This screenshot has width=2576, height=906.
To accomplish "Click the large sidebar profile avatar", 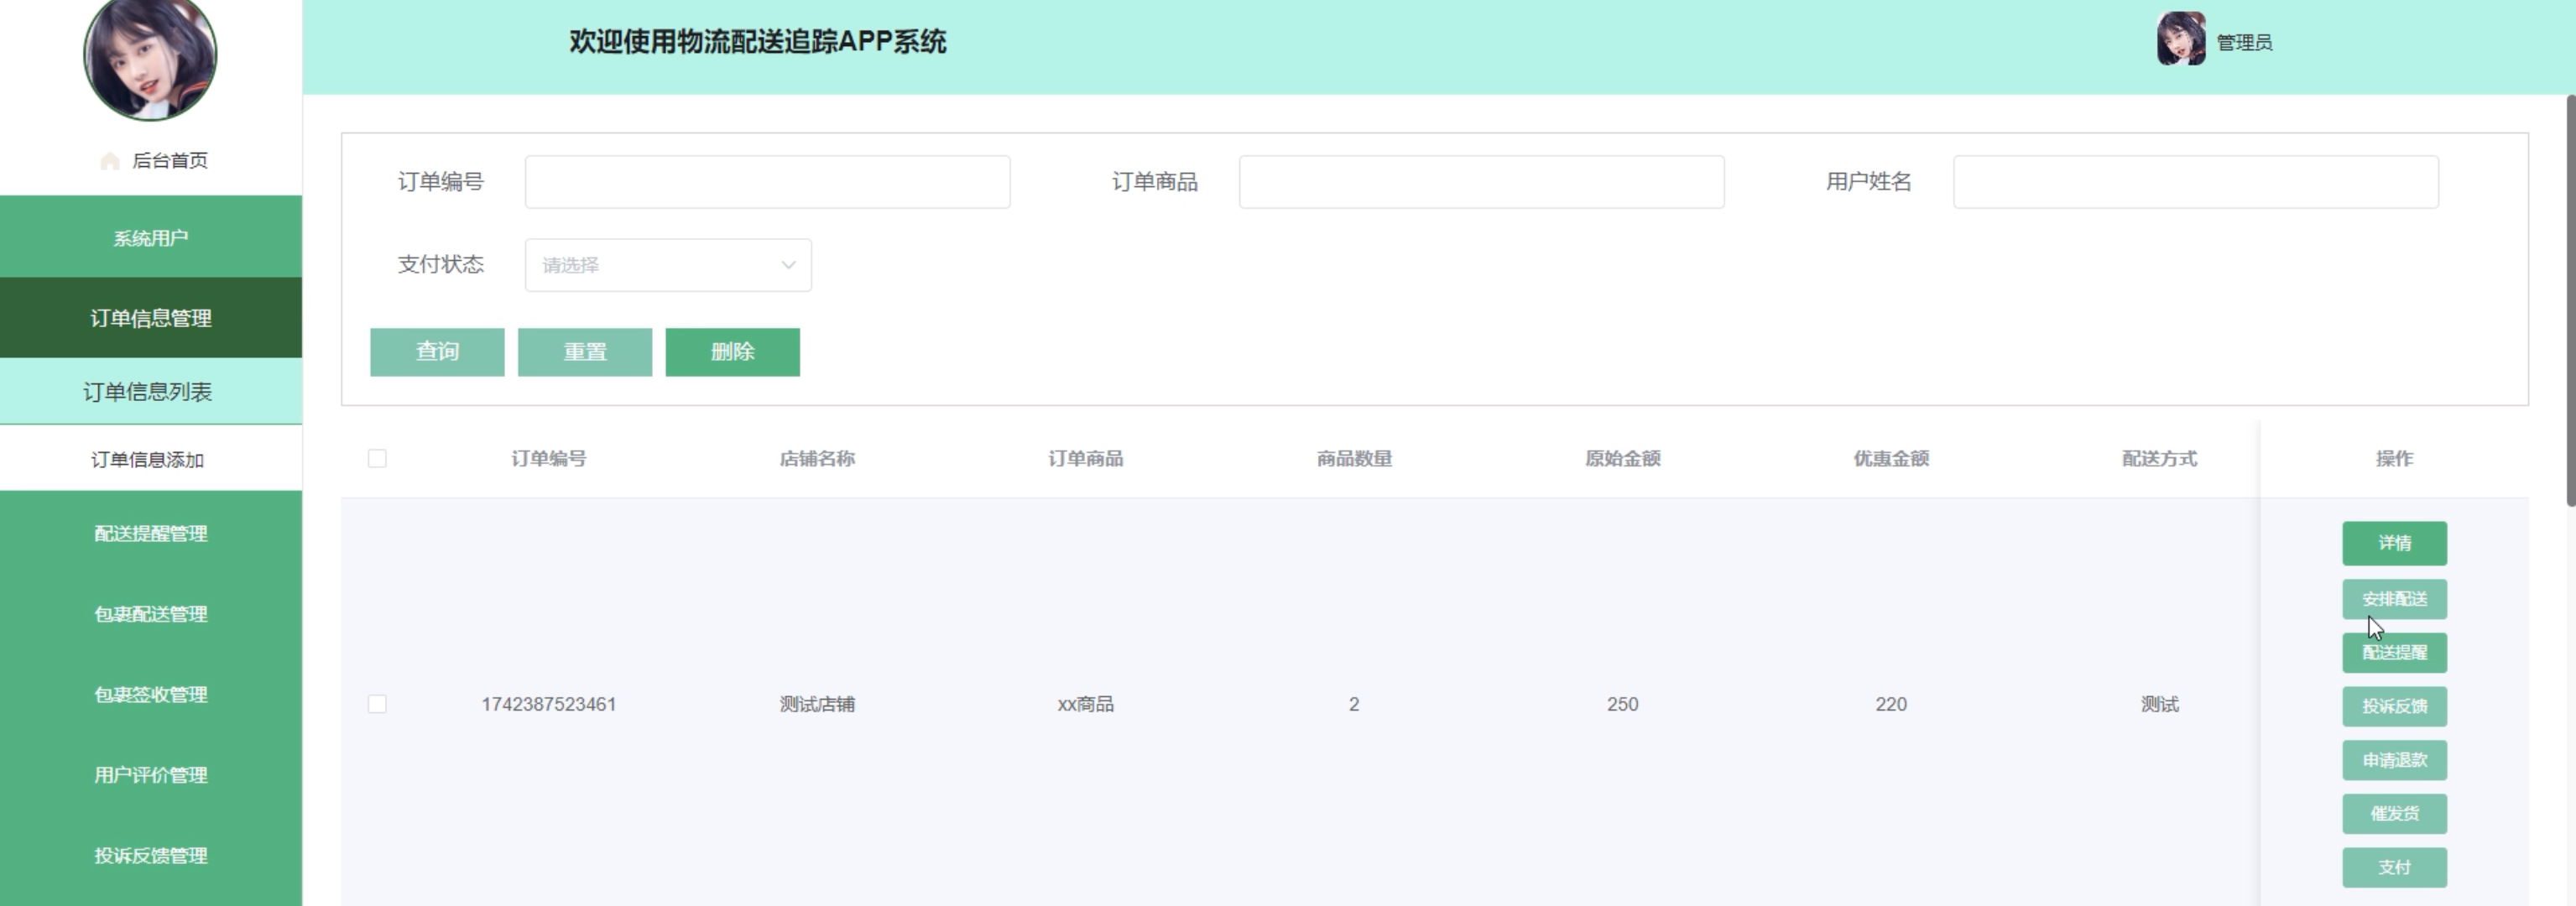I will point(150,57).
